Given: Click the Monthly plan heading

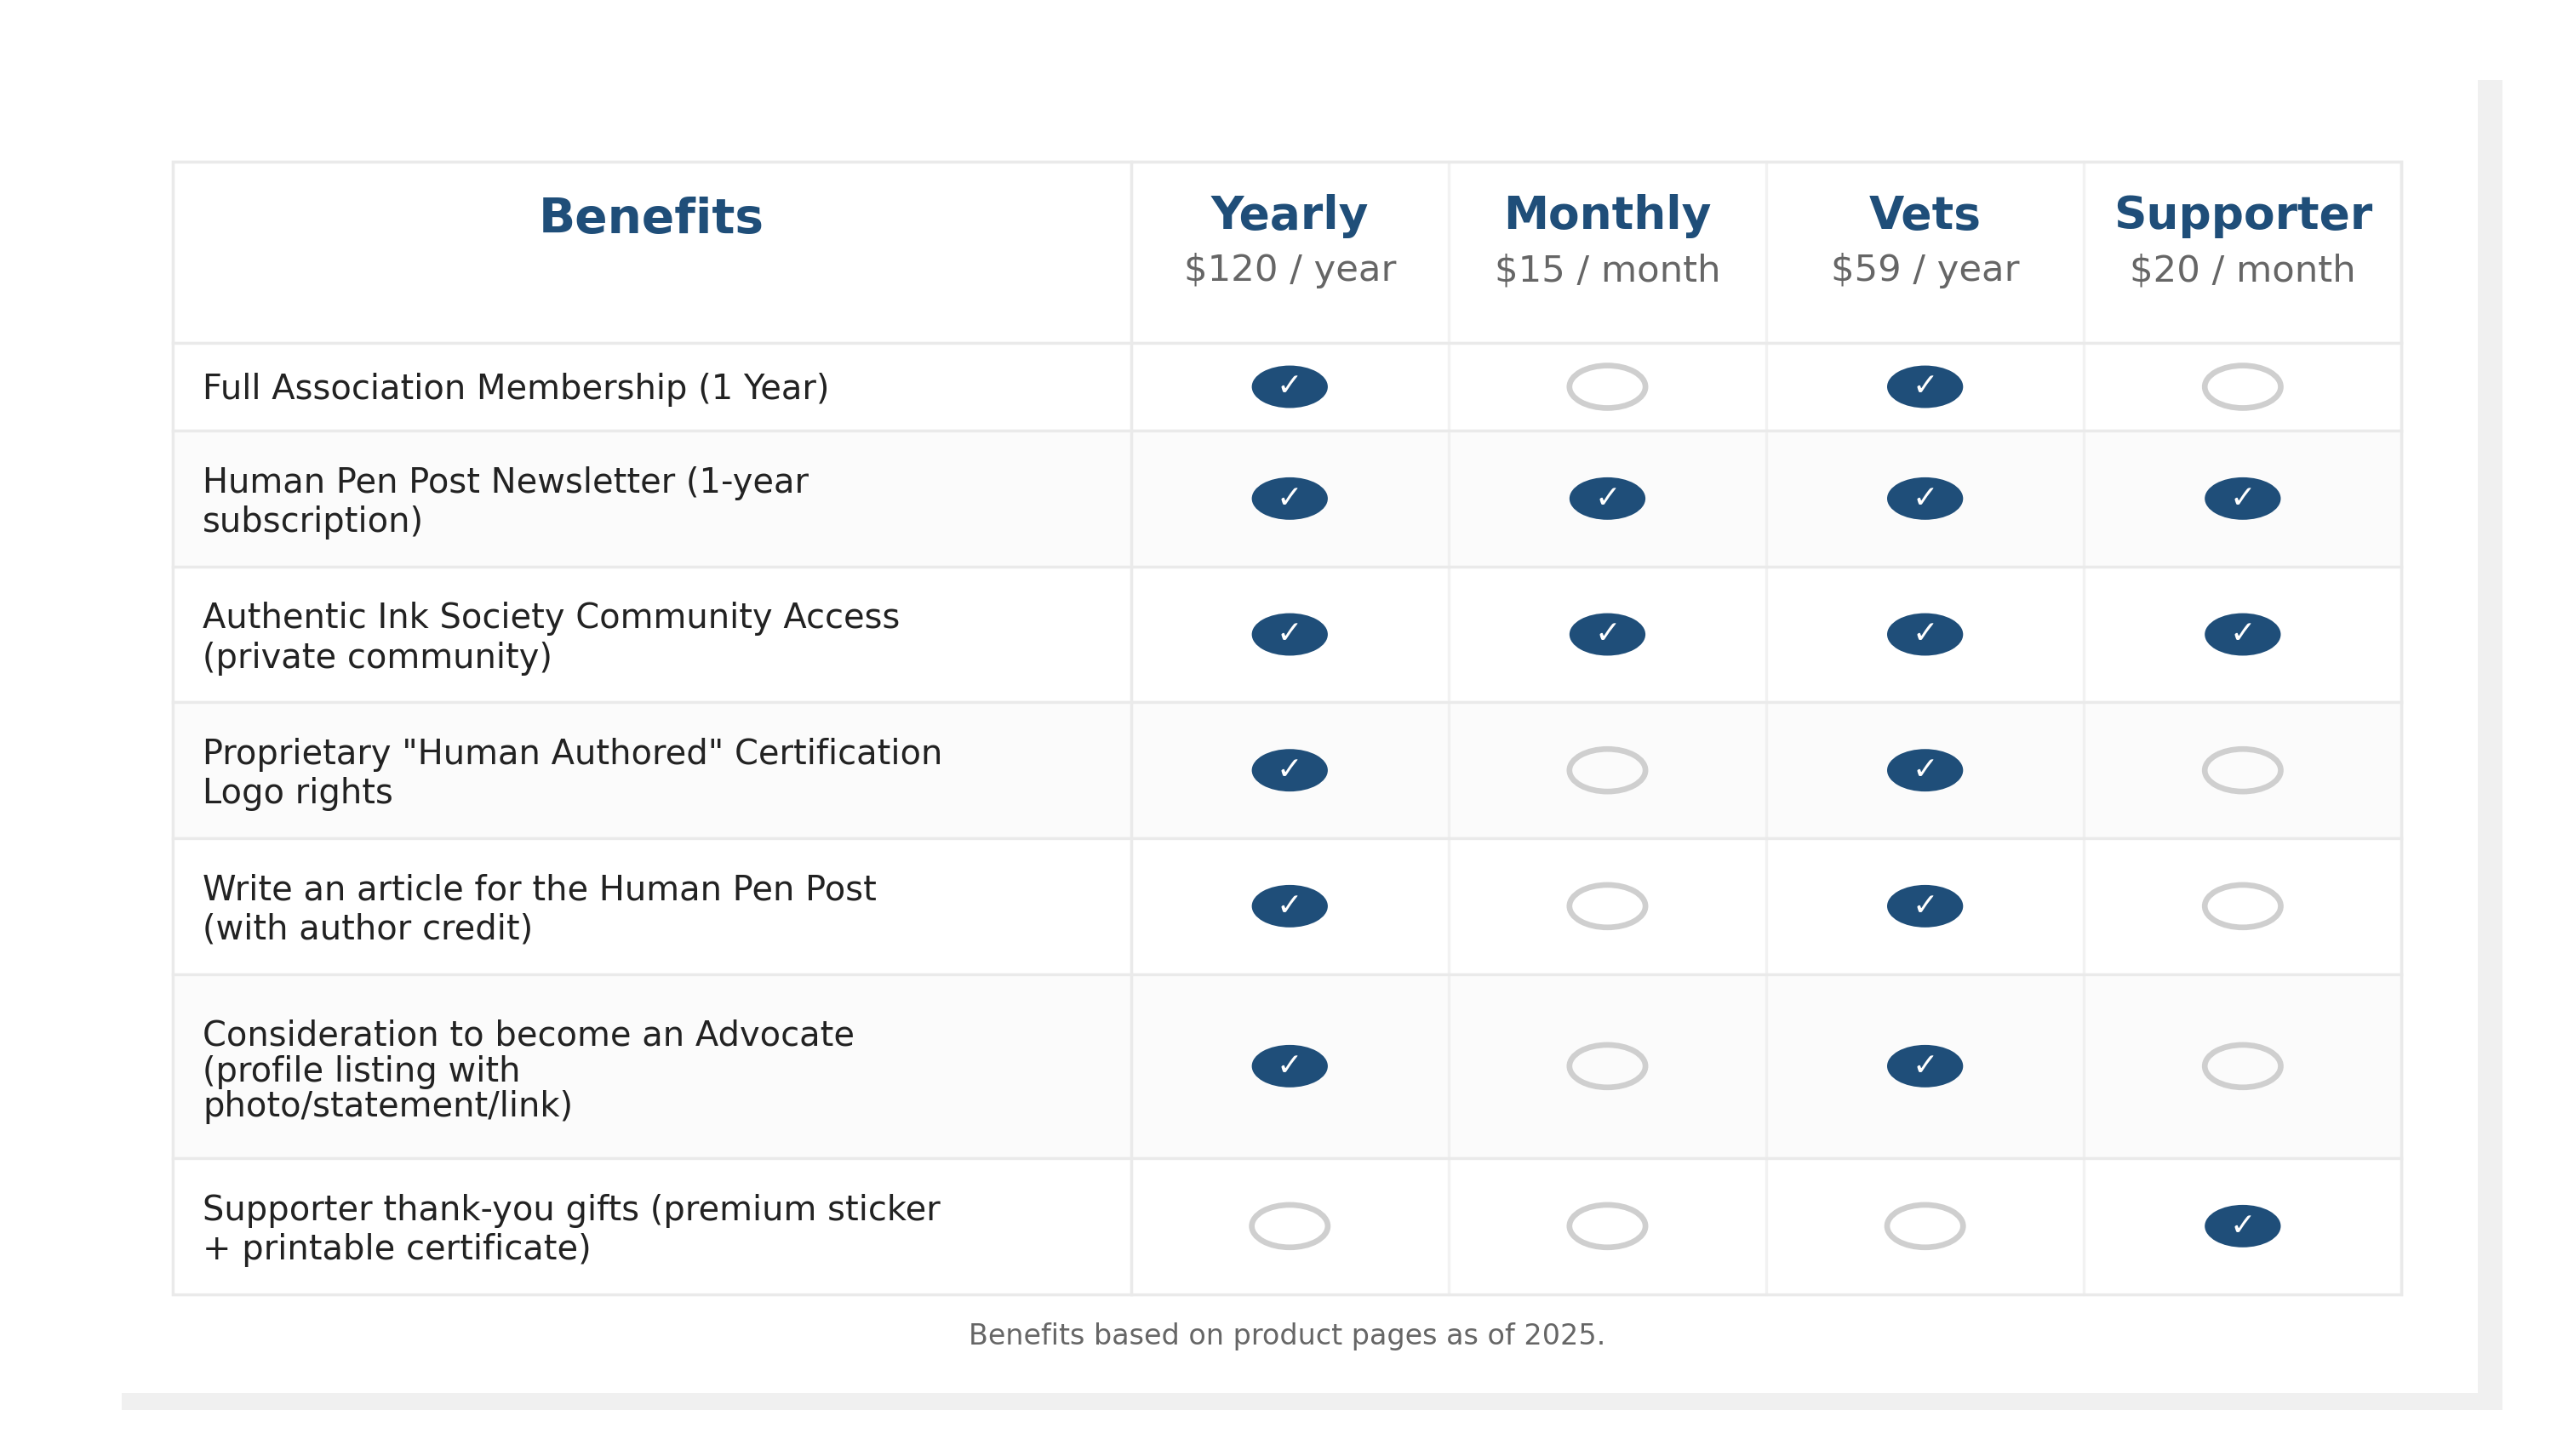Looking at the screenshot, I should 1606,215.
